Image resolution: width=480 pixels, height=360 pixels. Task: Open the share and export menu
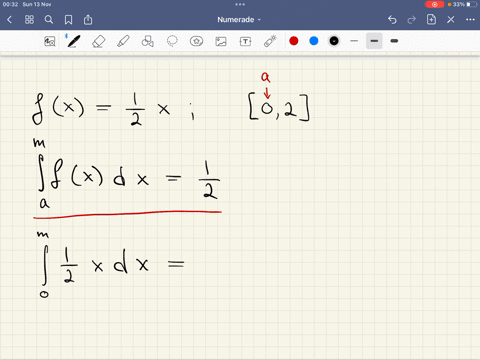pyautogui.click(x=88, y=20)
